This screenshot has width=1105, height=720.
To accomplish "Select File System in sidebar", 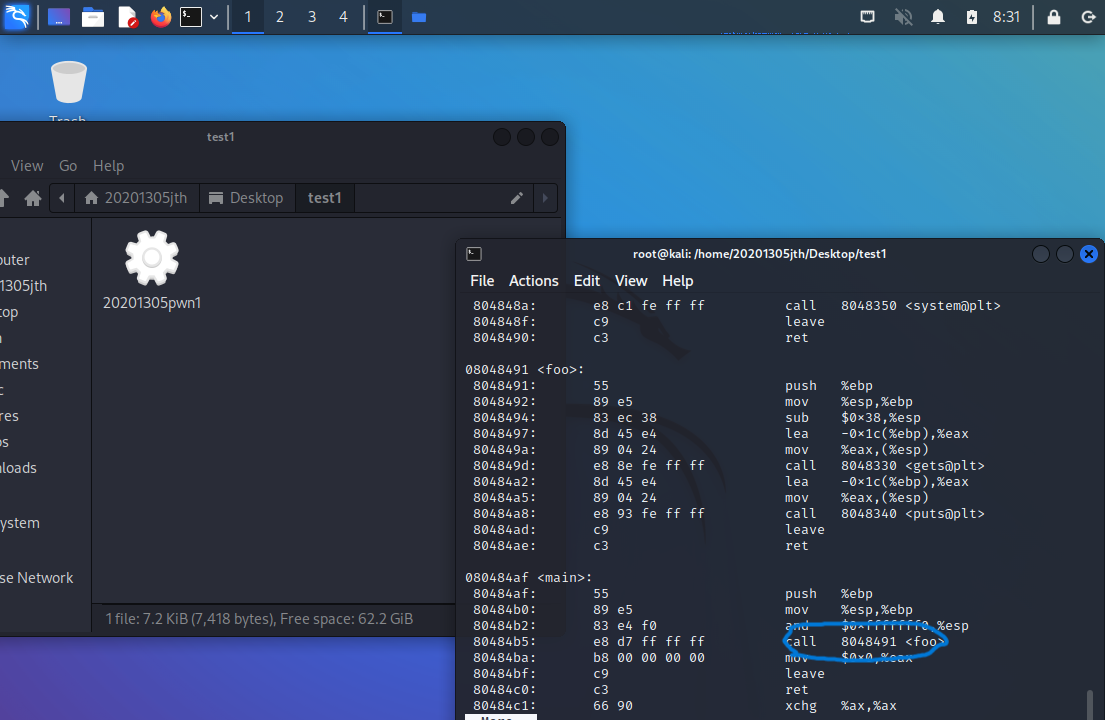I will tap(20, 523).
